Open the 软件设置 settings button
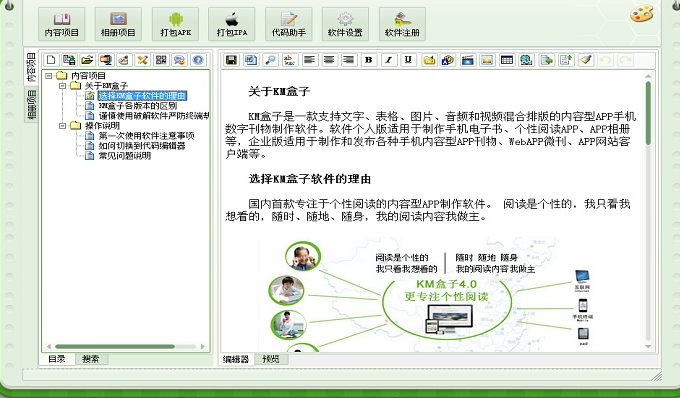 [x=345, y=24]
